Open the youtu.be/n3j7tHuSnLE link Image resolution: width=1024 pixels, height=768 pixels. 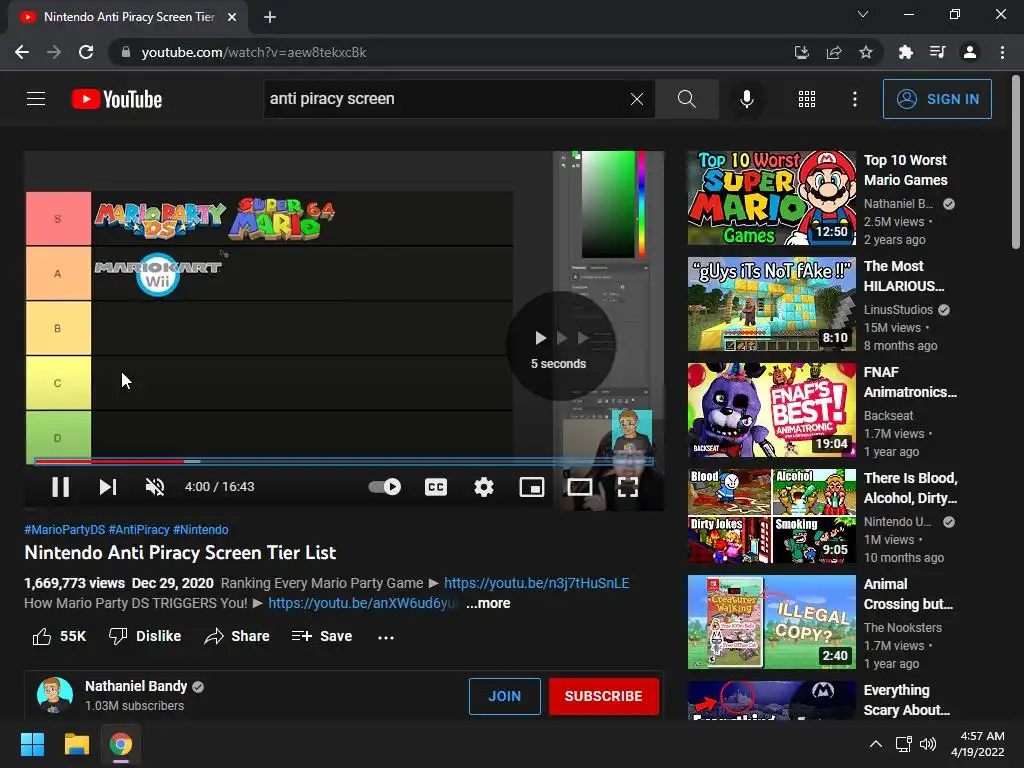537,583
